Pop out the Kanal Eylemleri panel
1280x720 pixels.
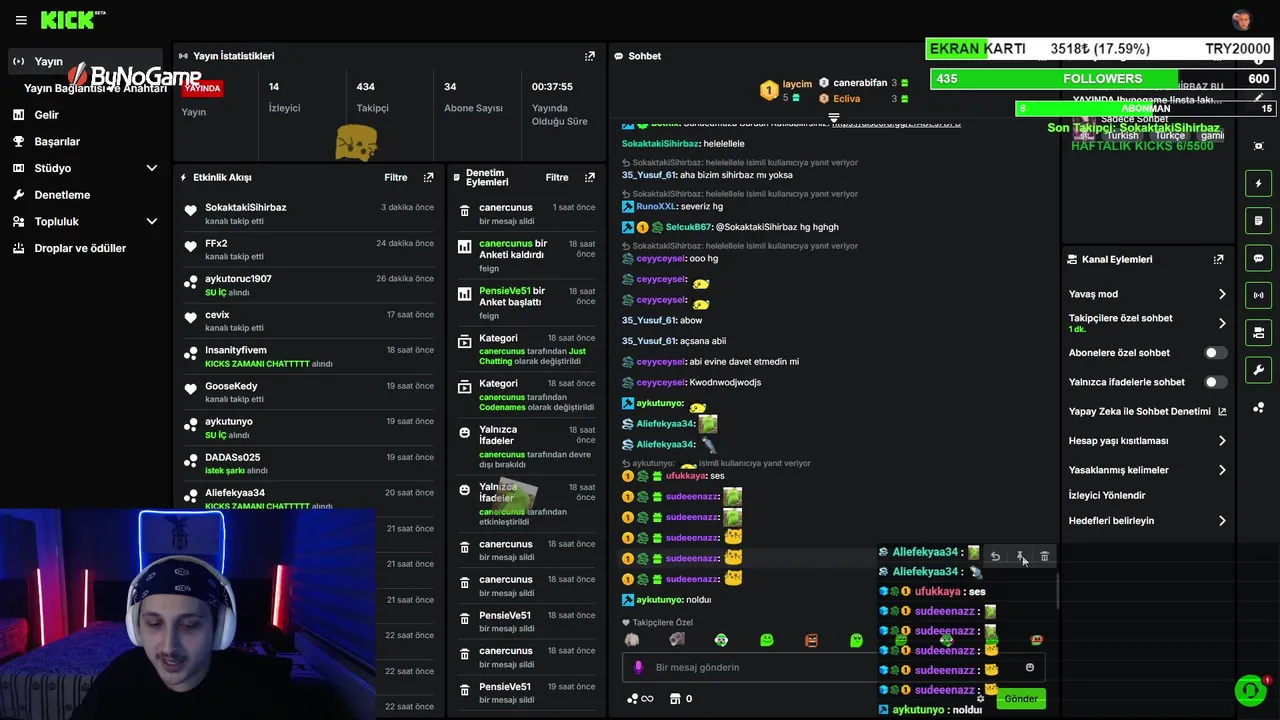(x=1218, y=259)
